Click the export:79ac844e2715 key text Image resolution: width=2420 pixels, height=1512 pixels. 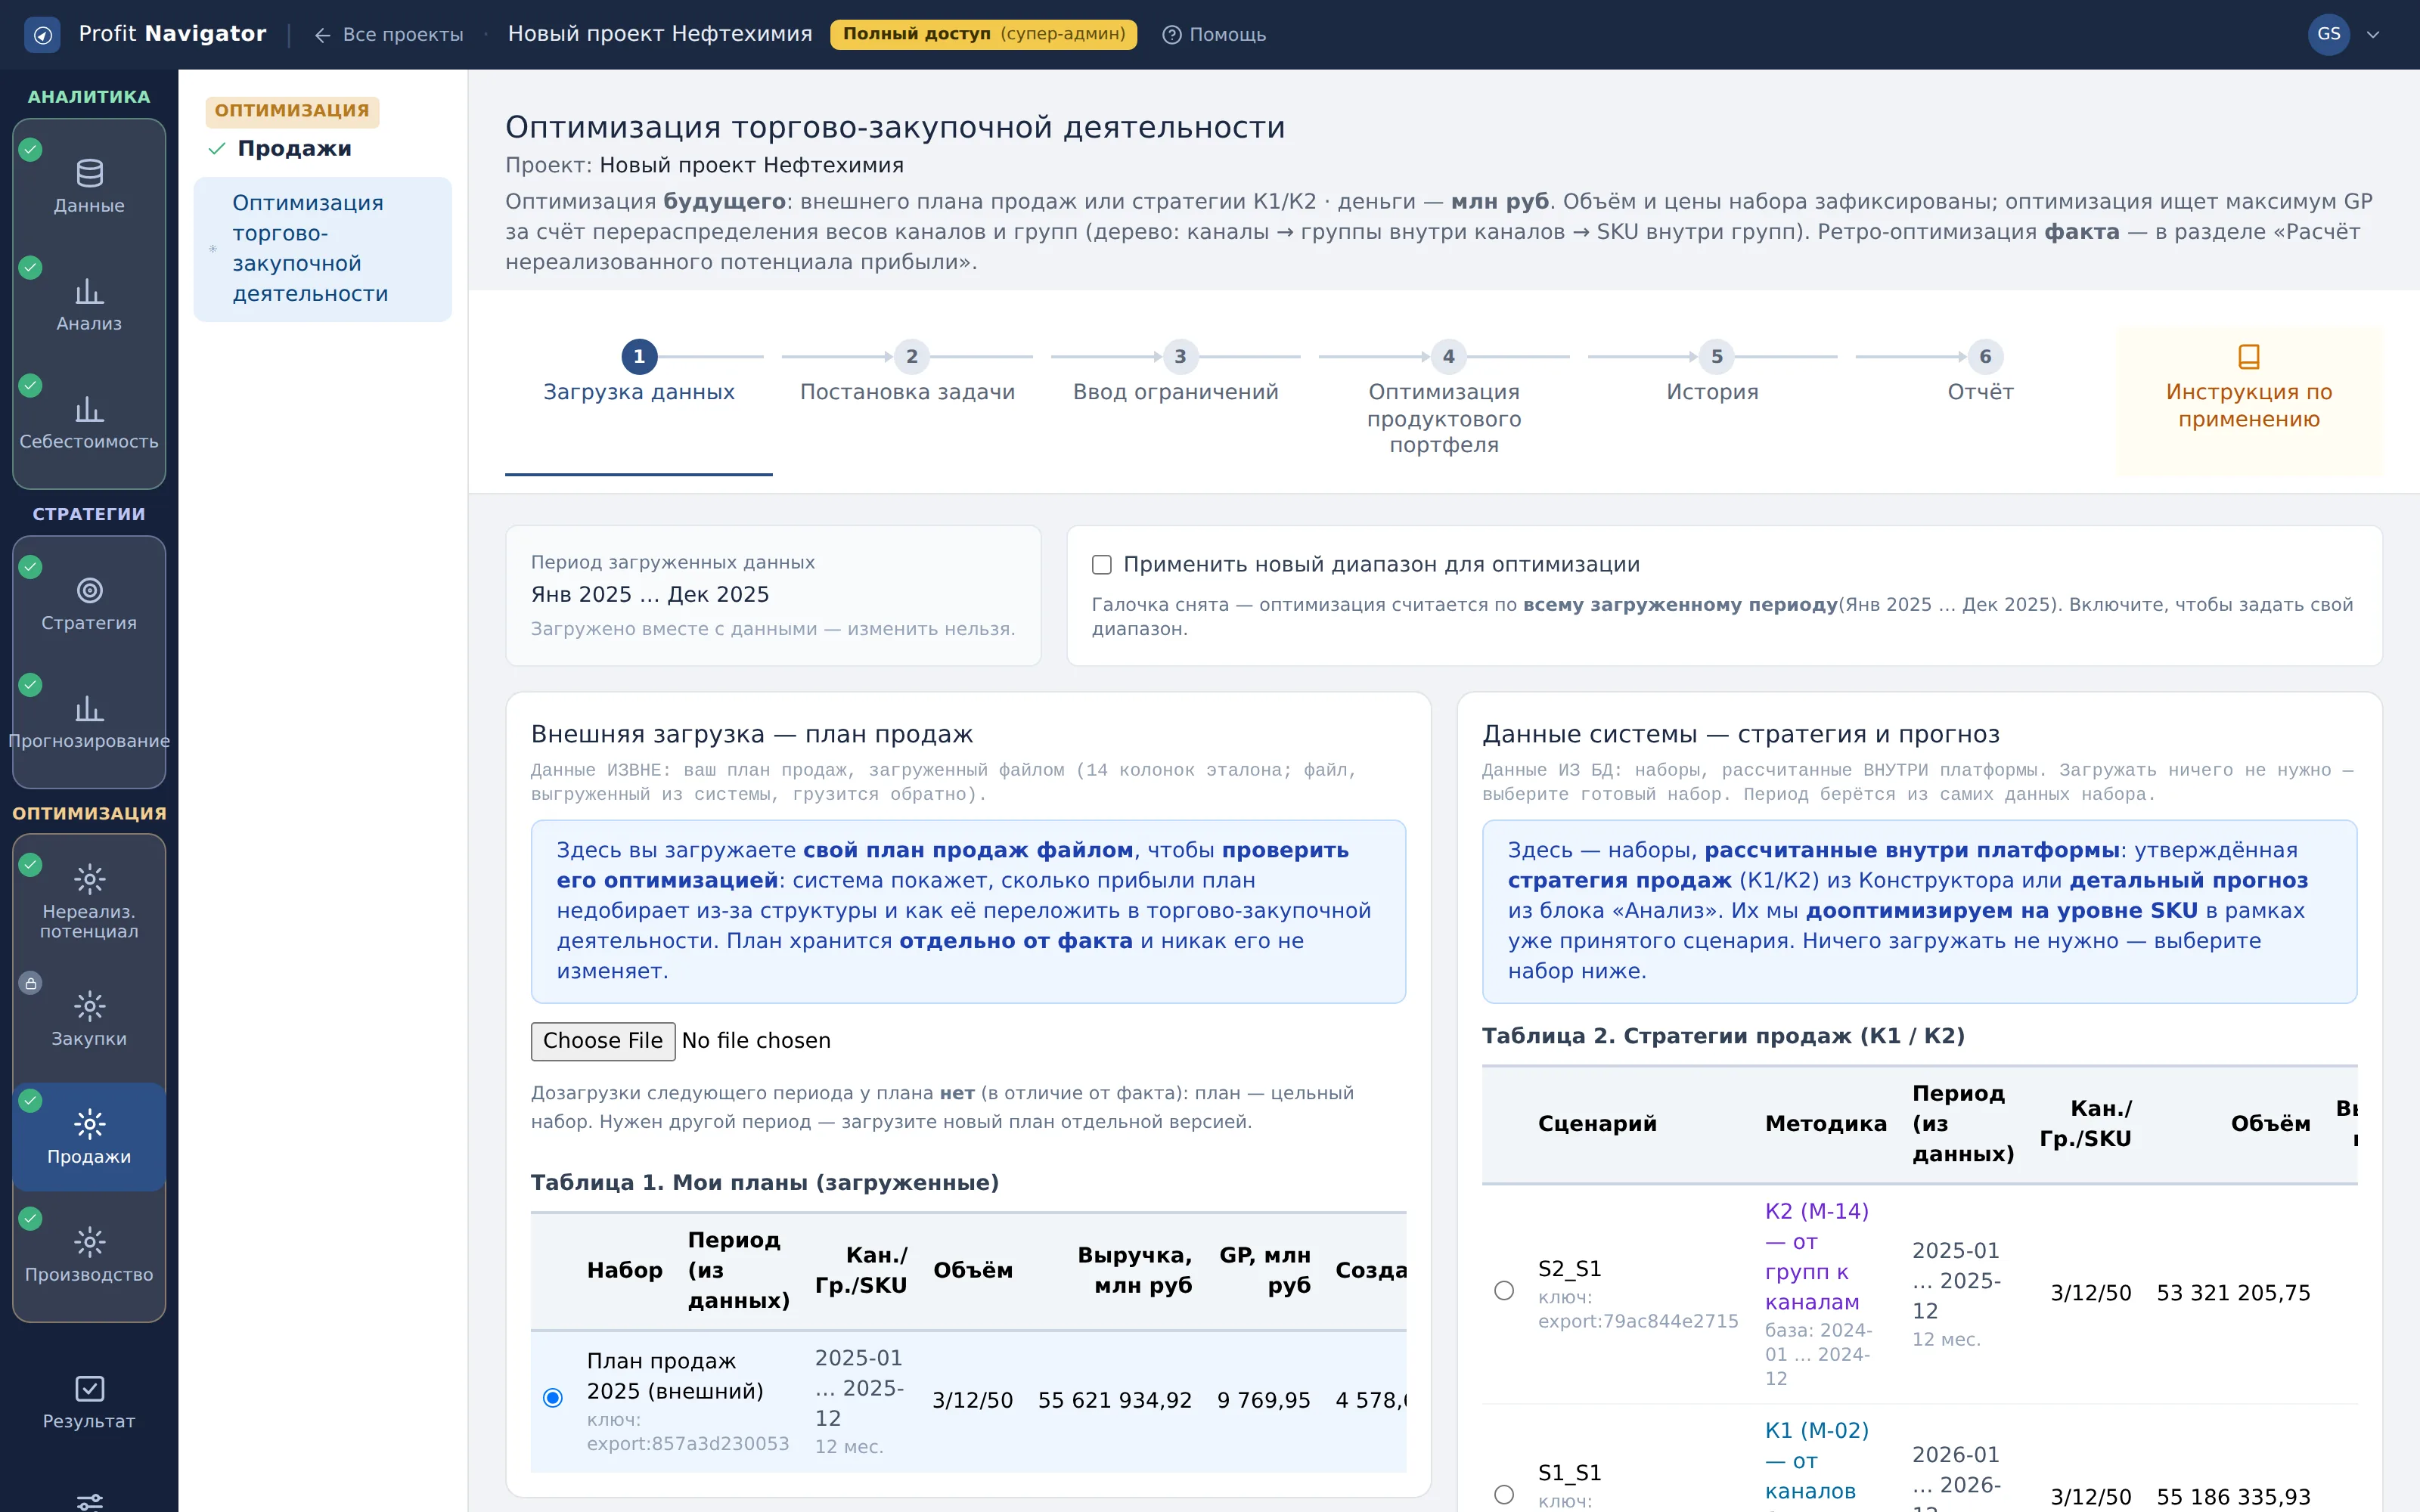[x=1637, y=1321]
